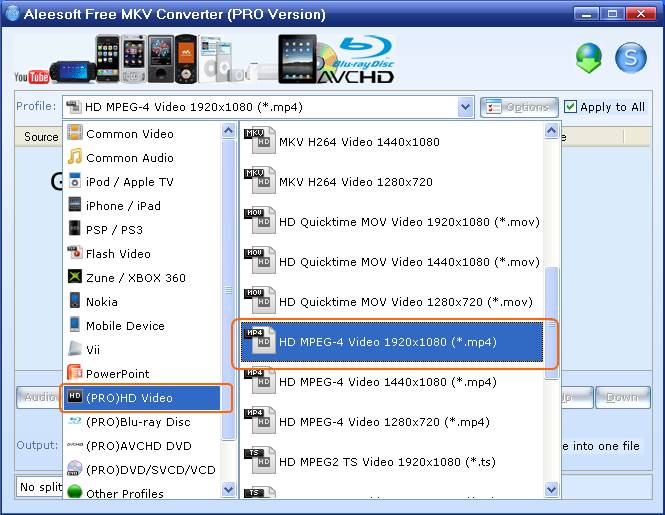Choose the Zune / XBOX 360 icon
Screen dimensions: 665x515
point(75,278)
